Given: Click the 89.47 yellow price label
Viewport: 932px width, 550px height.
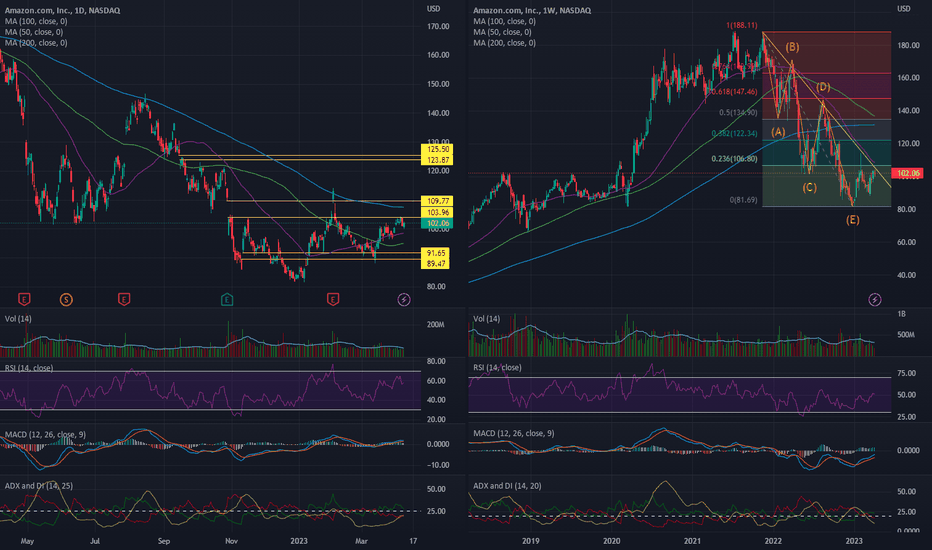Looking at the screenshot, I should tap(435, 263).
